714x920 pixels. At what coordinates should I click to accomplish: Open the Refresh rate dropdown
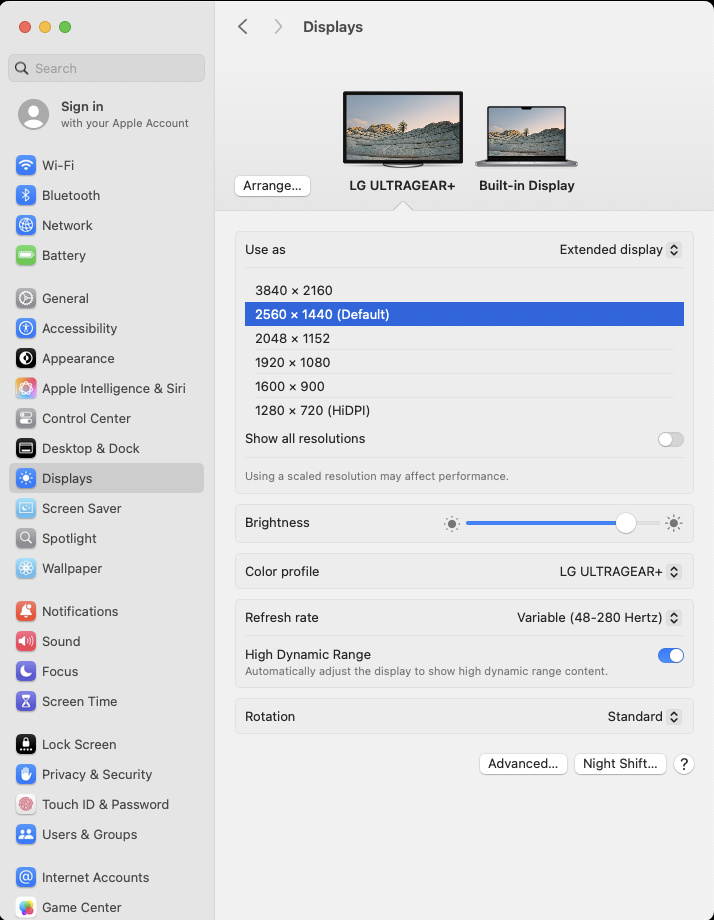coord(598,618)
